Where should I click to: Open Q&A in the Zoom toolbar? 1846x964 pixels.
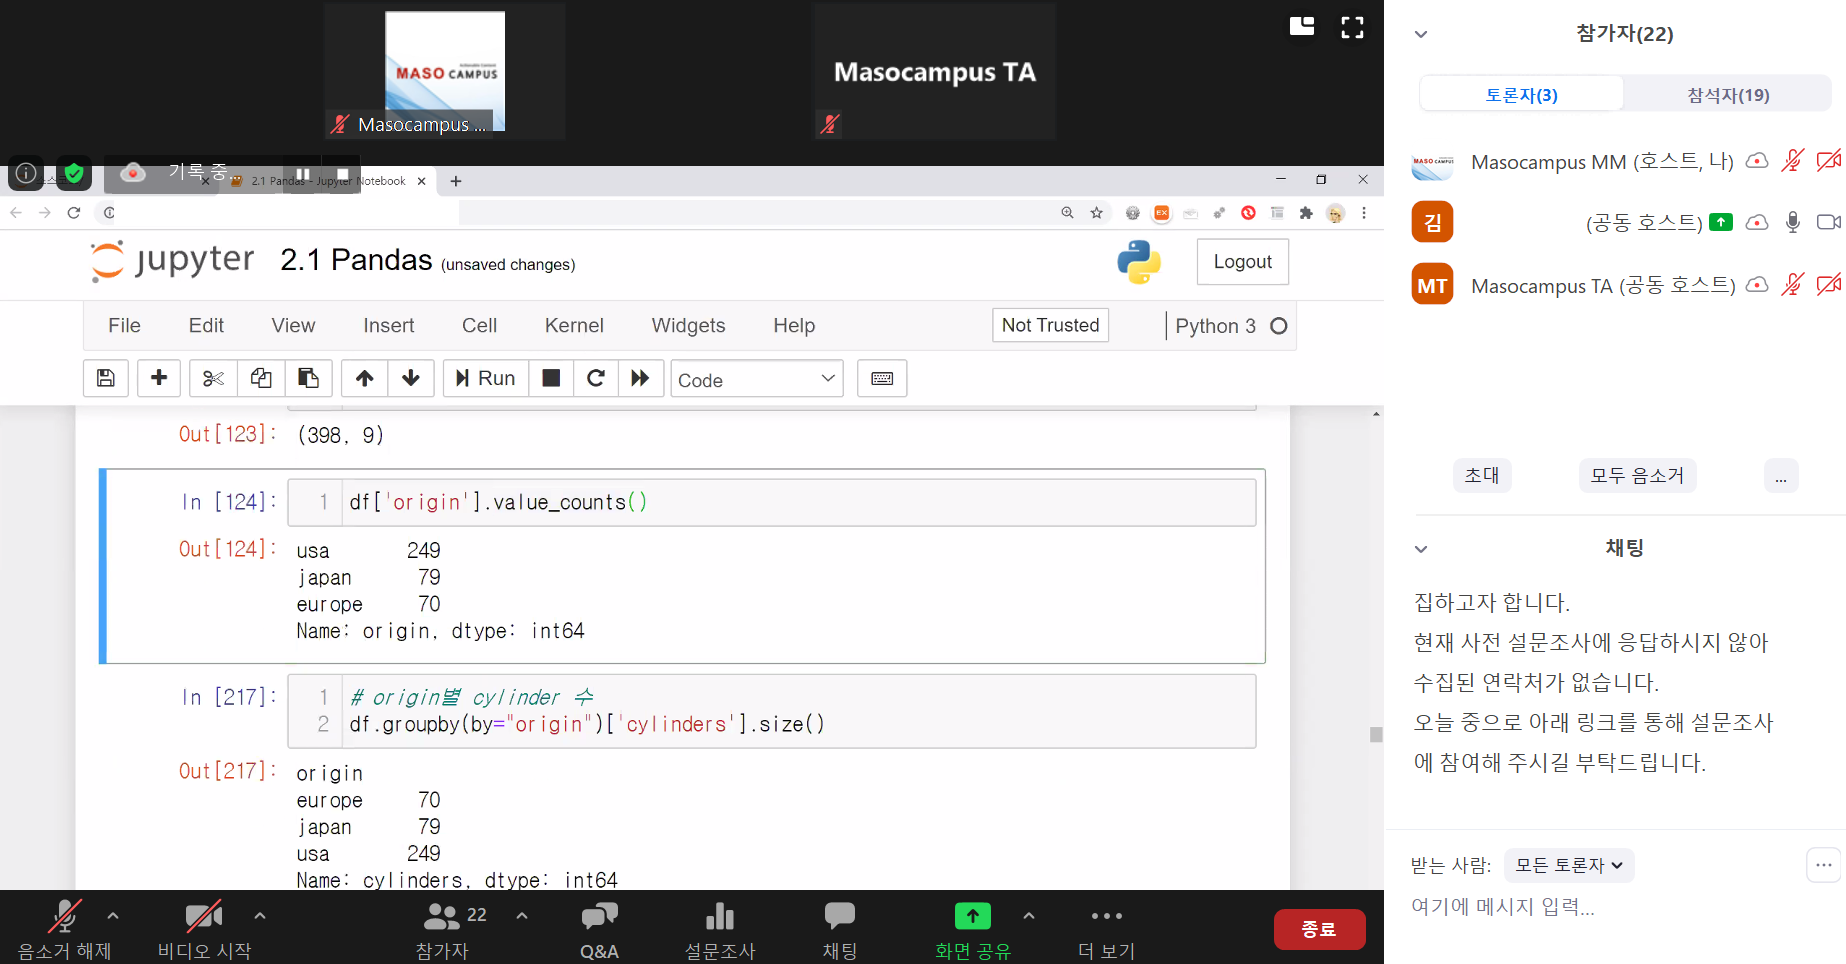tap(599, 930)
